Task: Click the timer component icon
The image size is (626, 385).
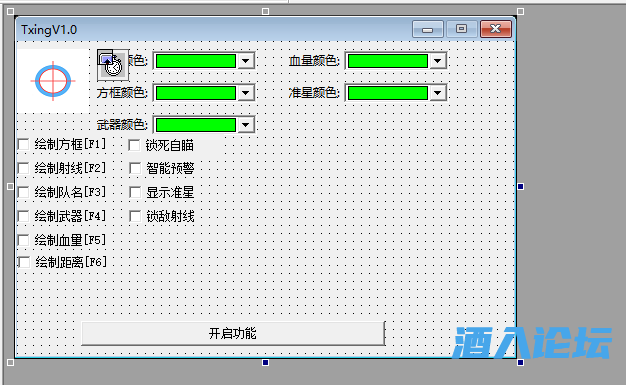Action: pos(113,65)
